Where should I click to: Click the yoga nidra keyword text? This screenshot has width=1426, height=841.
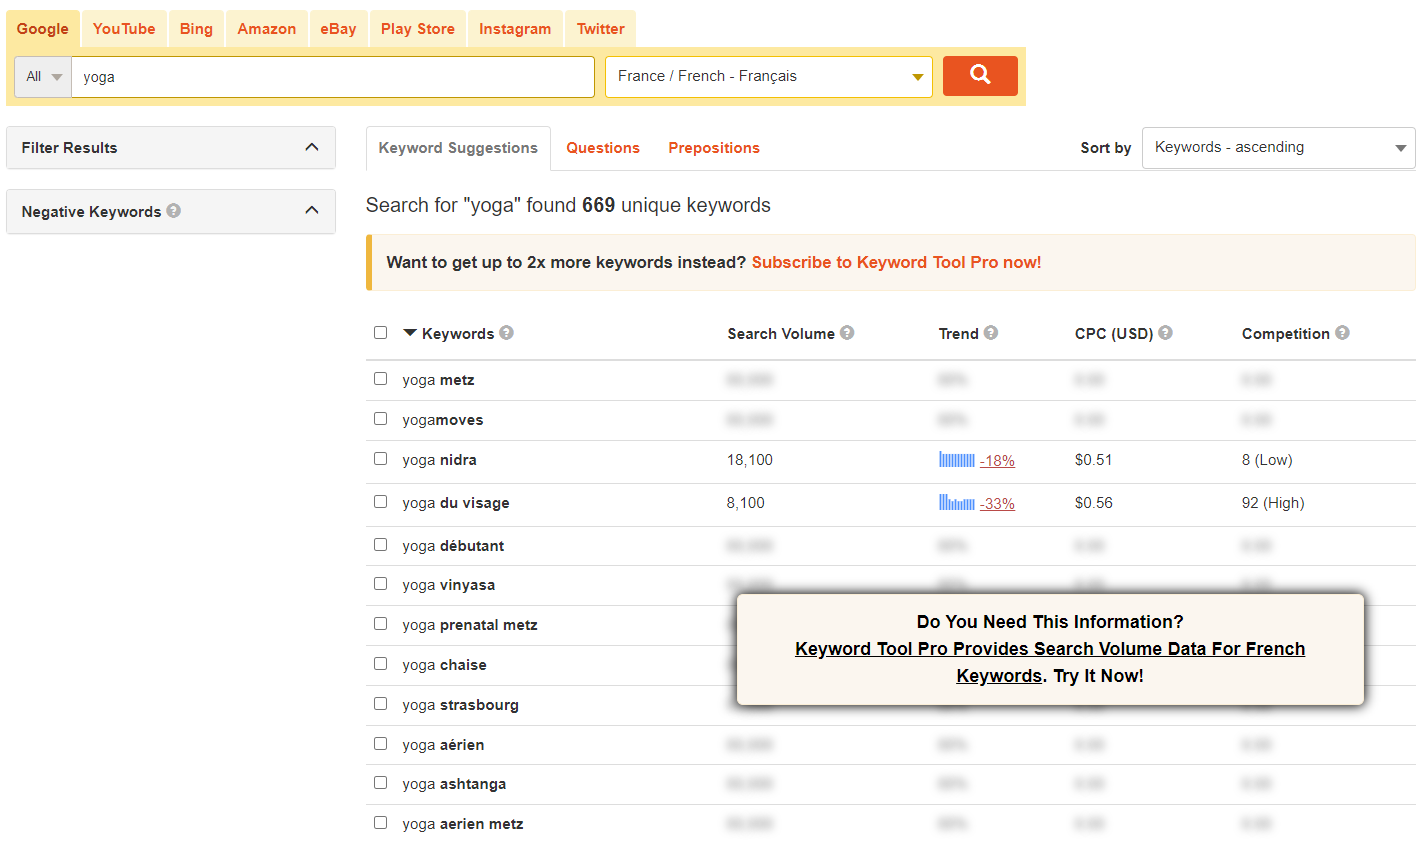[x=440, y=460]
